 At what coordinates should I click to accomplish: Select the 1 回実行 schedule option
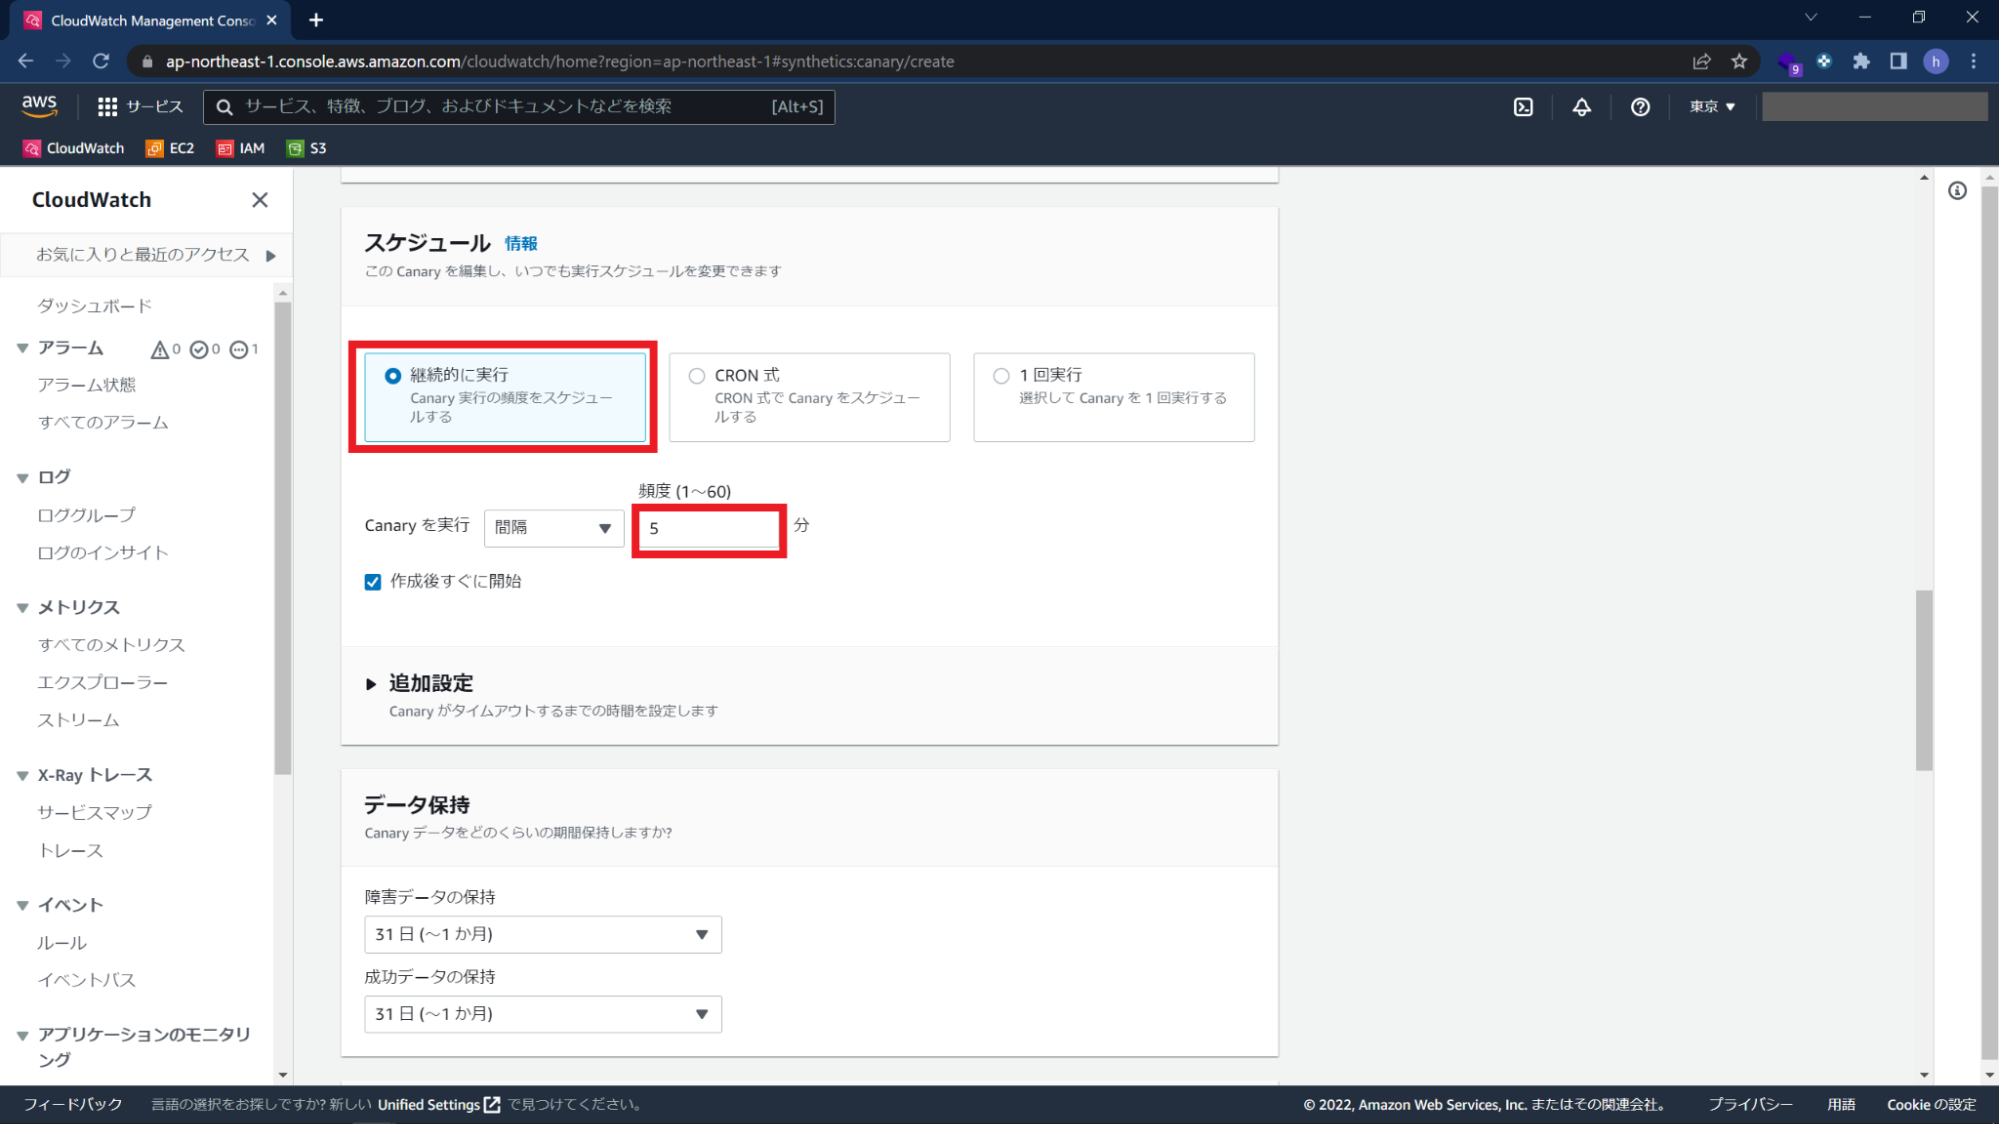coord(1114,397)
